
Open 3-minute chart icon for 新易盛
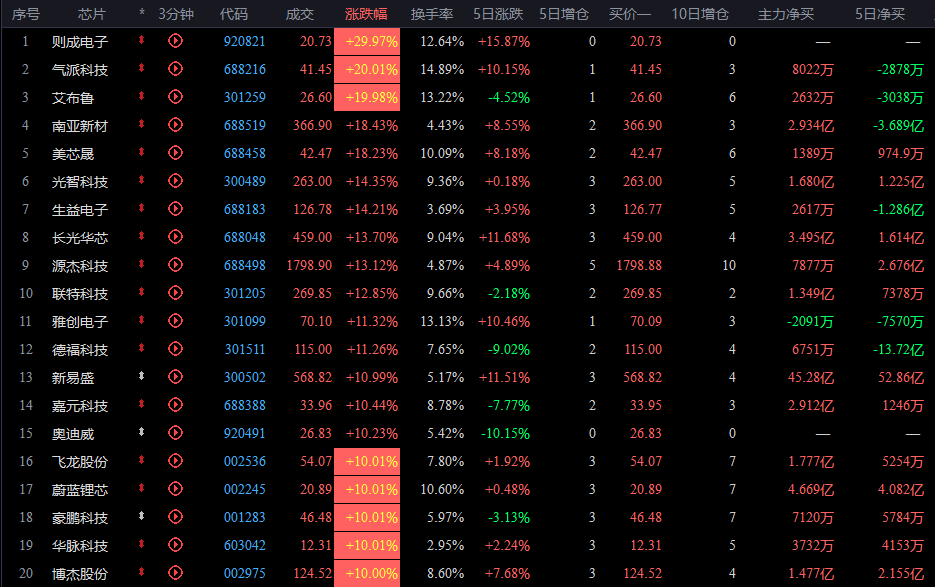(175, 377)
